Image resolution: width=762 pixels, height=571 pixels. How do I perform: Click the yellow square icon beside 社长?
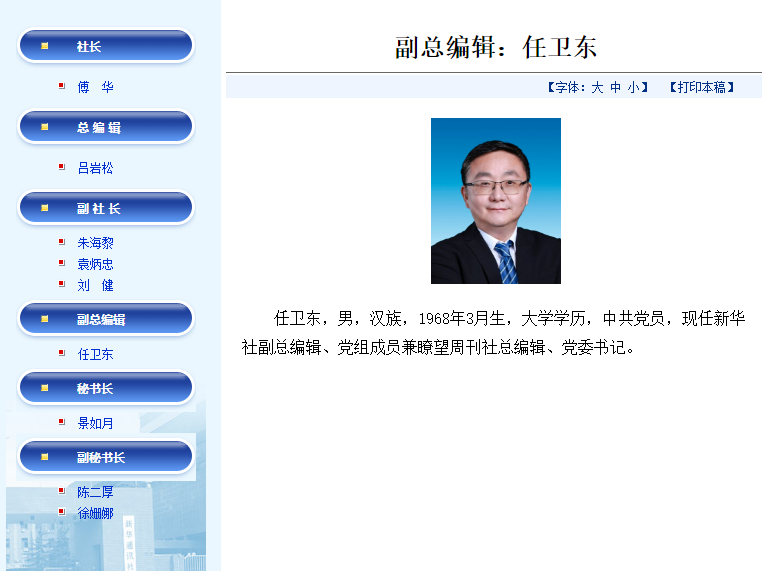point(44,46)
